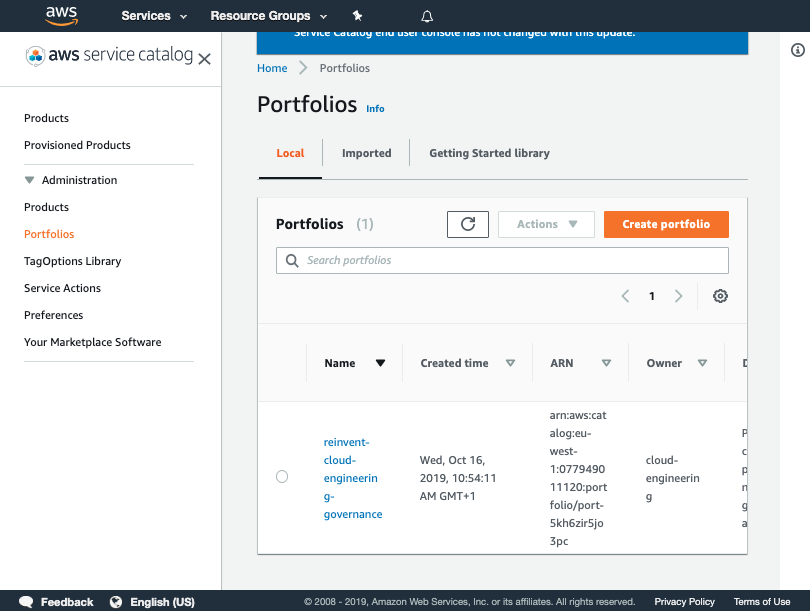Open the Services dropdown menu
Viewport: 810px width, 611px height.
154,16
